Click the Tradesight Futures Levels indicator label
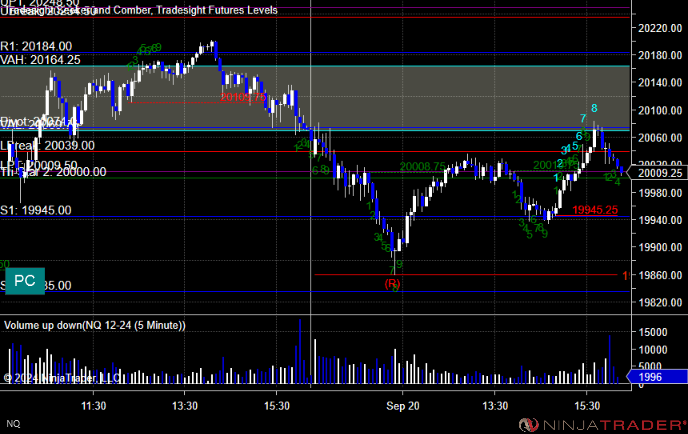 coord(217,10)
